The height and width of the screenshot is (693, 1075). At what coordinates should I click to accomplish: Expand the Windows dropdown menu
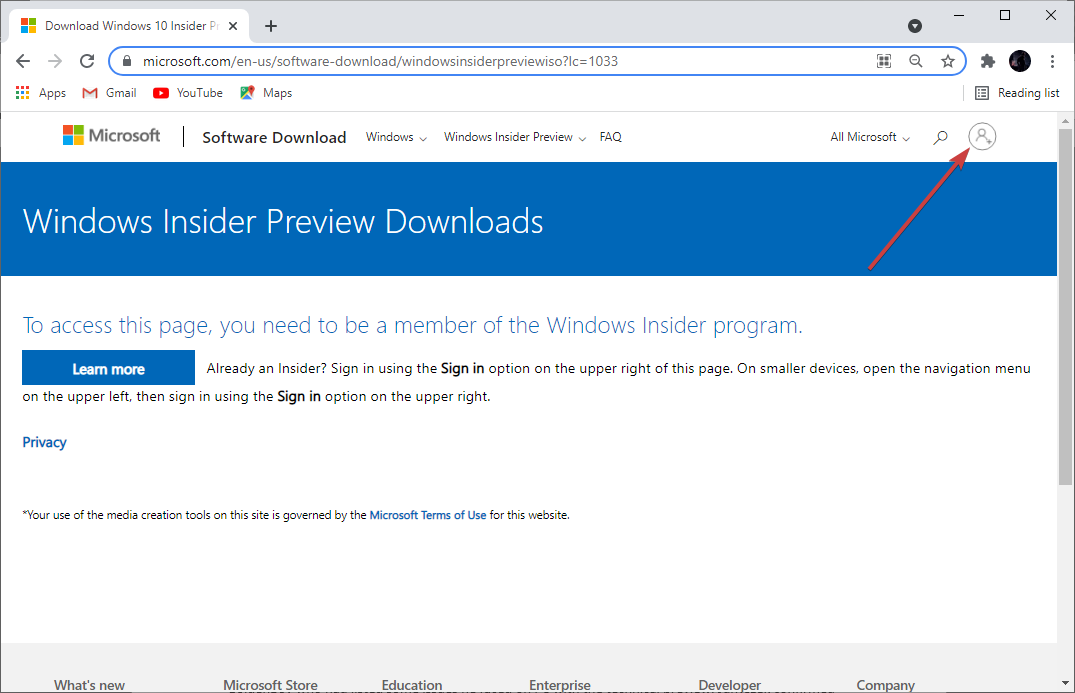[x=396, y=137]
